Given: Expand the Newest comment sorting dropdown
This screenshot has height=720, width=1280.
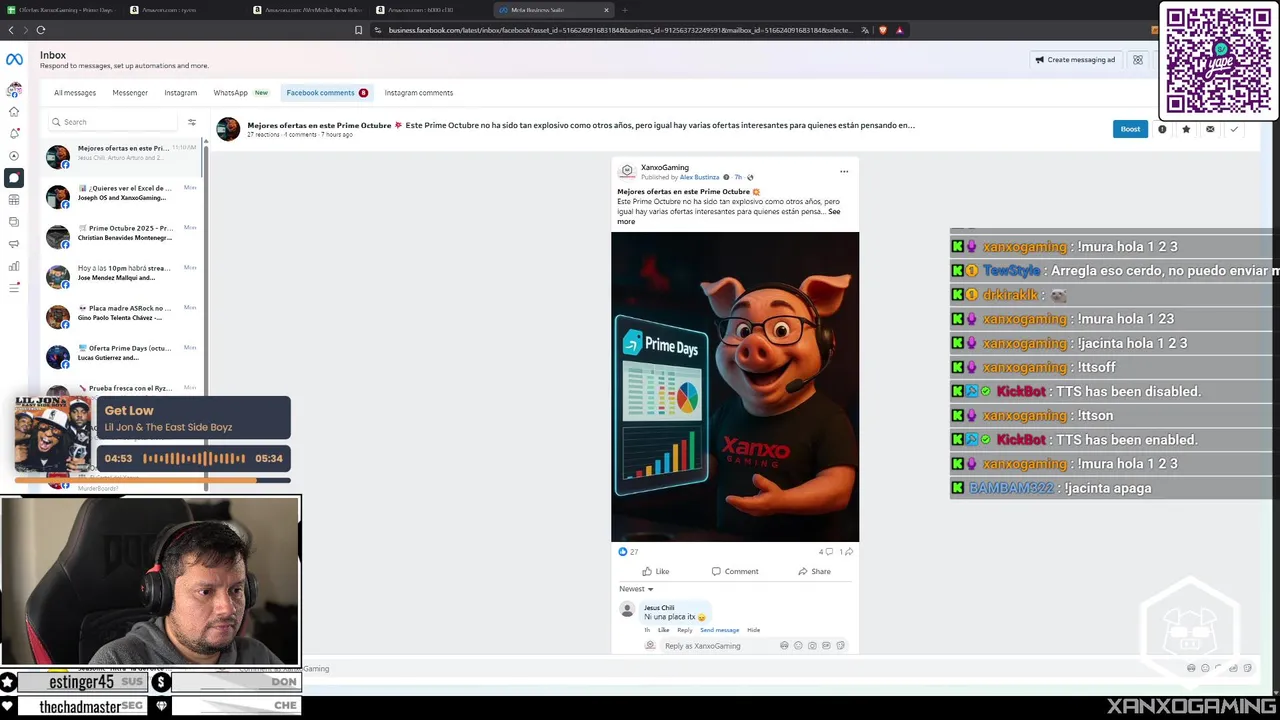Looking at the screenshot, I should (636, 589).
